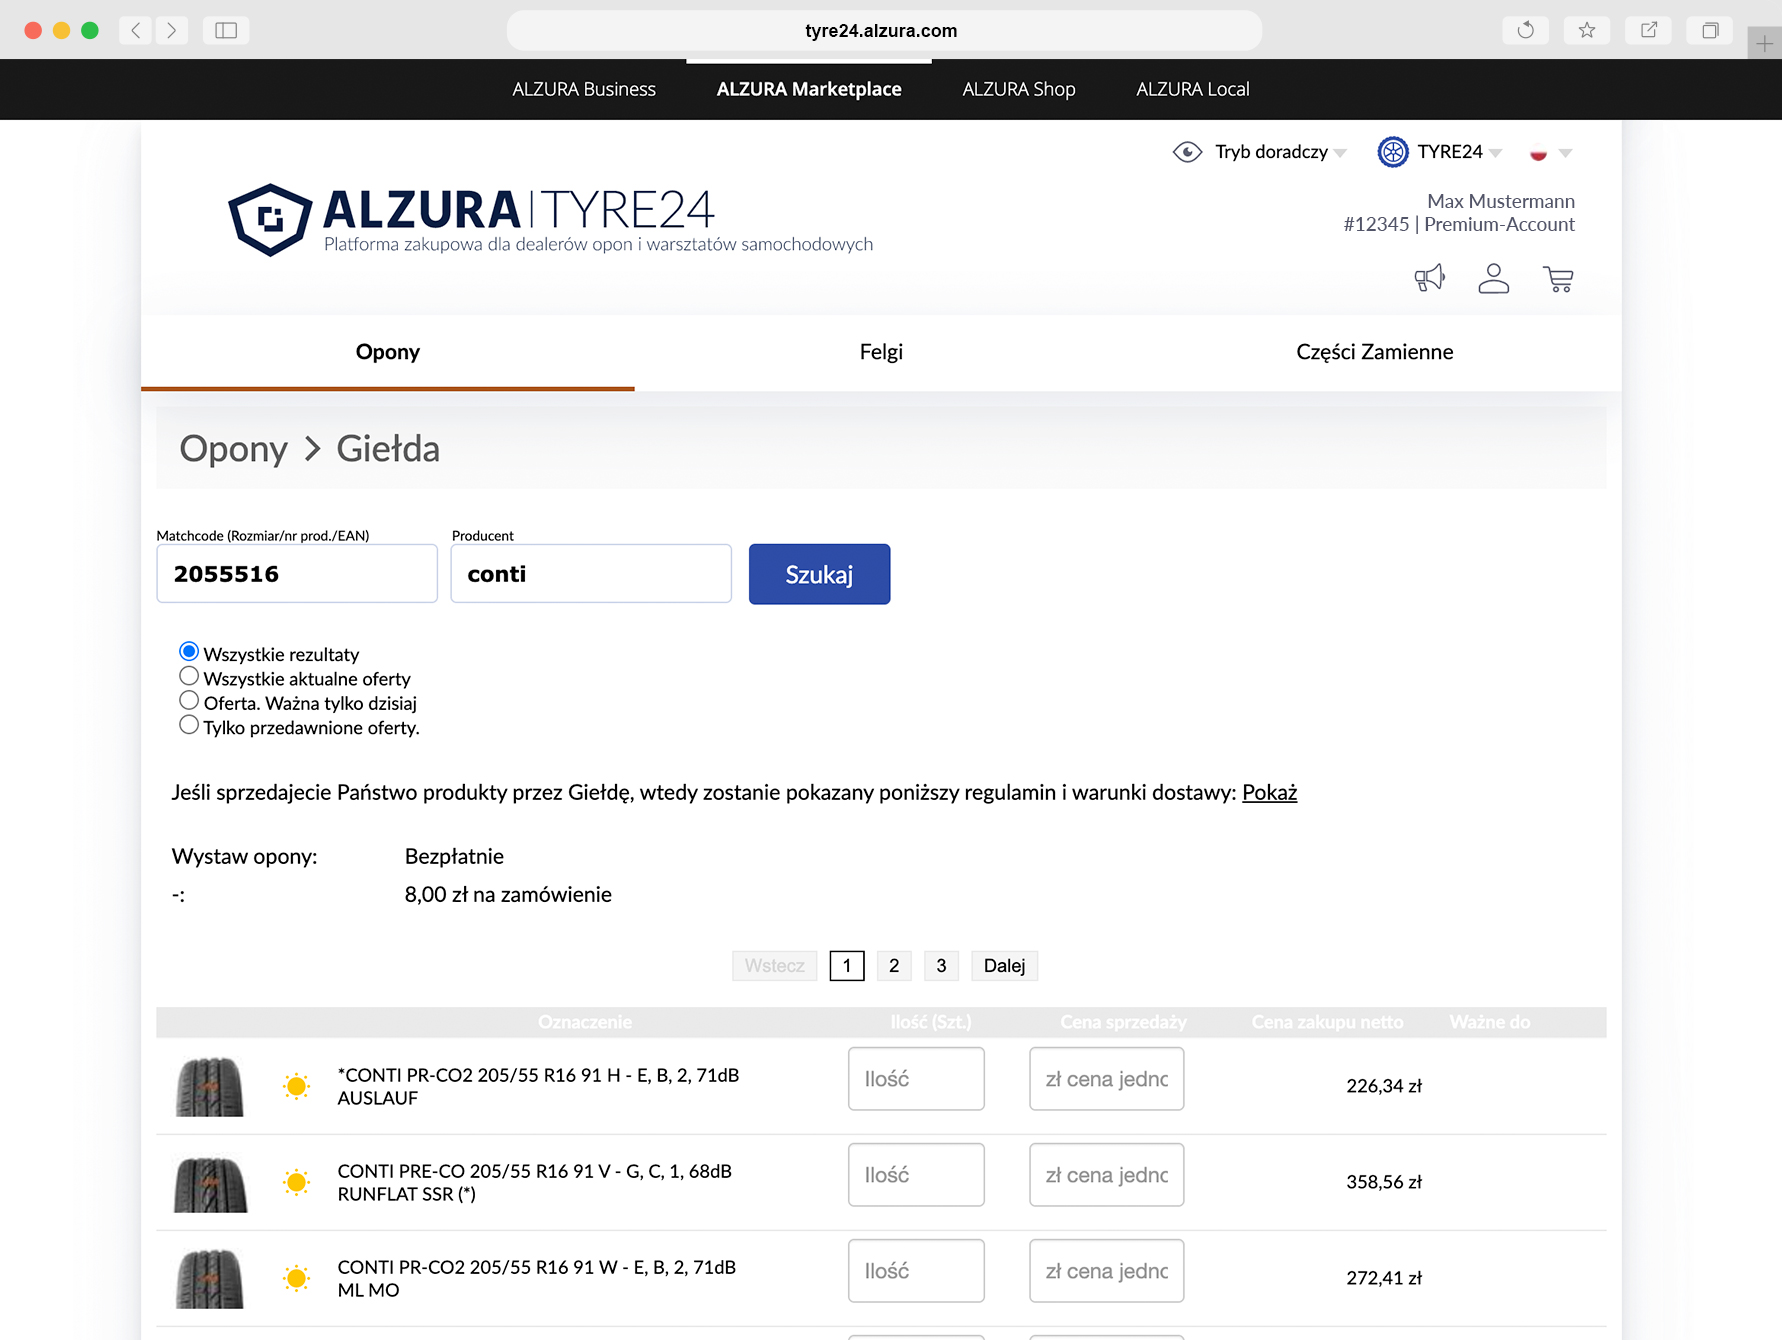Screen dimensions: 1782x1340
Task: Open the ALZURA Business tab
Action: tap(584, 89)
